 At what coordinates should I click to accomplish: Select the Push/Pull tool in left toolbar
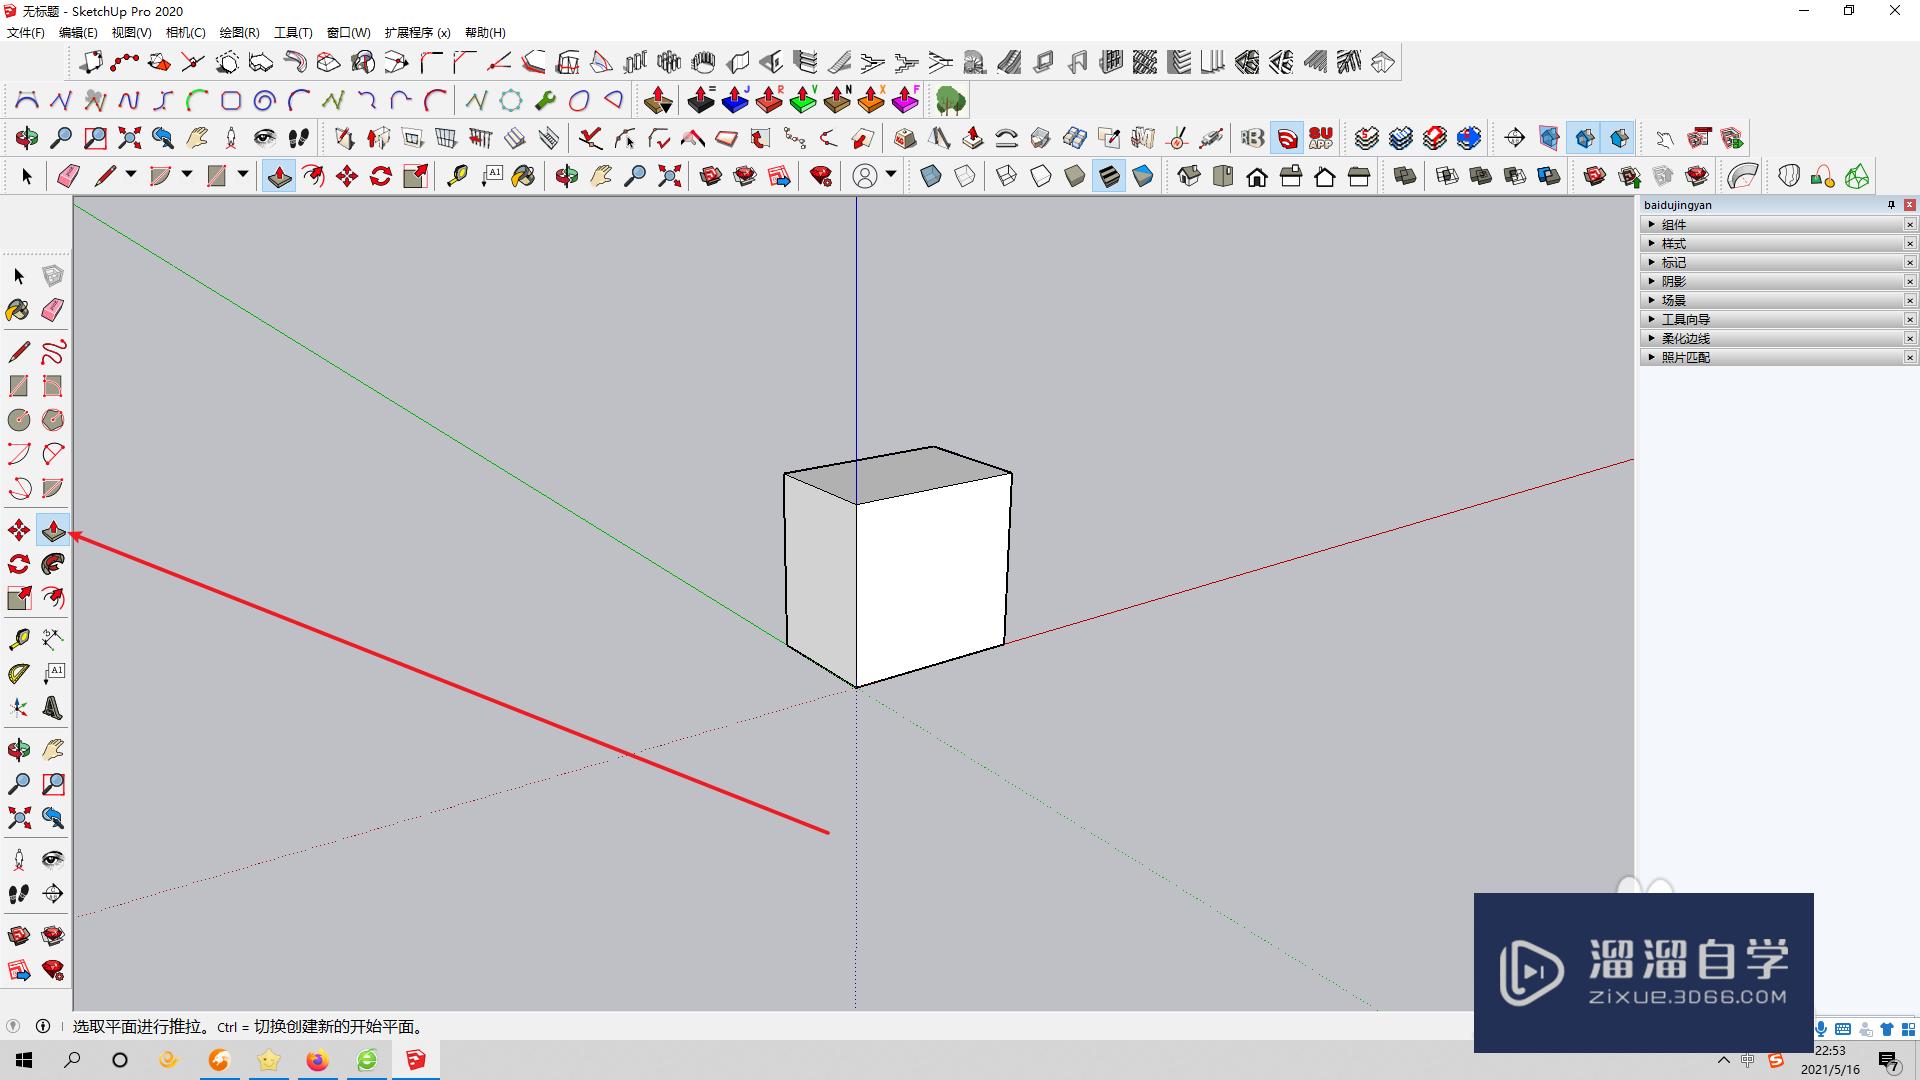tap(53, 530)
